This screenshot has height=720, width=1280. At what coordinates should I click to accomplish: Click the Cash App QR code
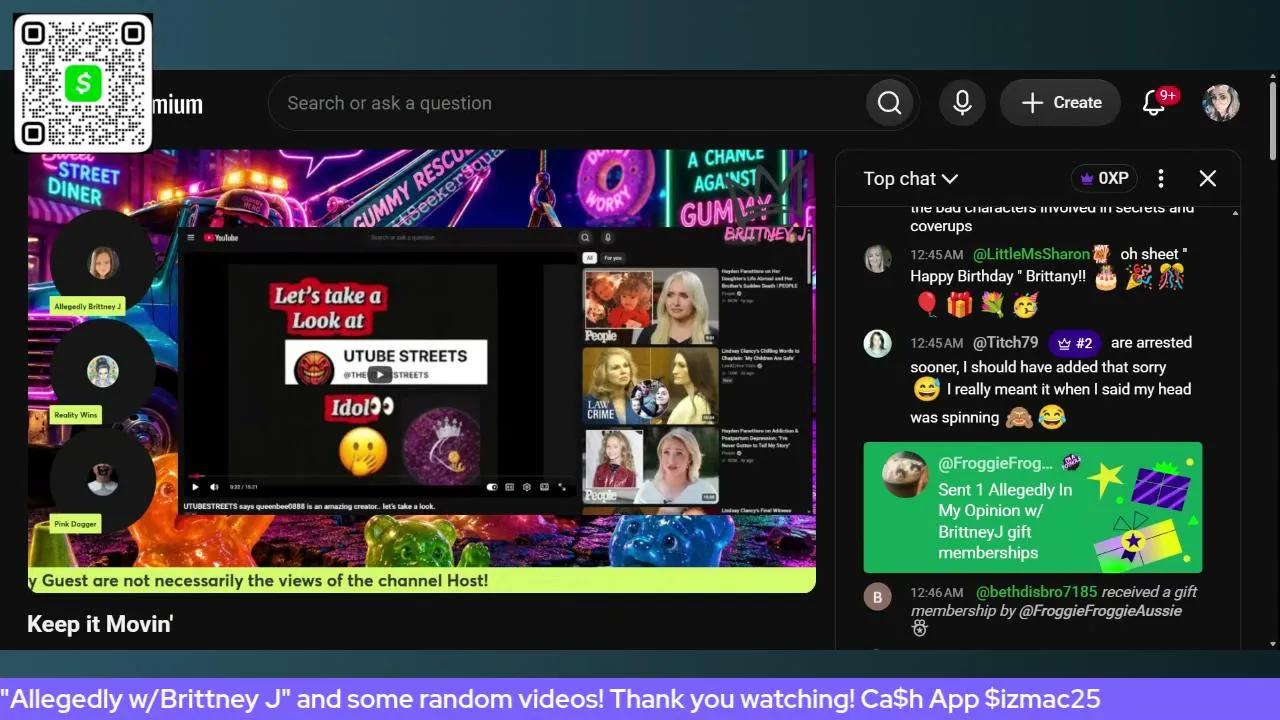(84, 83)
